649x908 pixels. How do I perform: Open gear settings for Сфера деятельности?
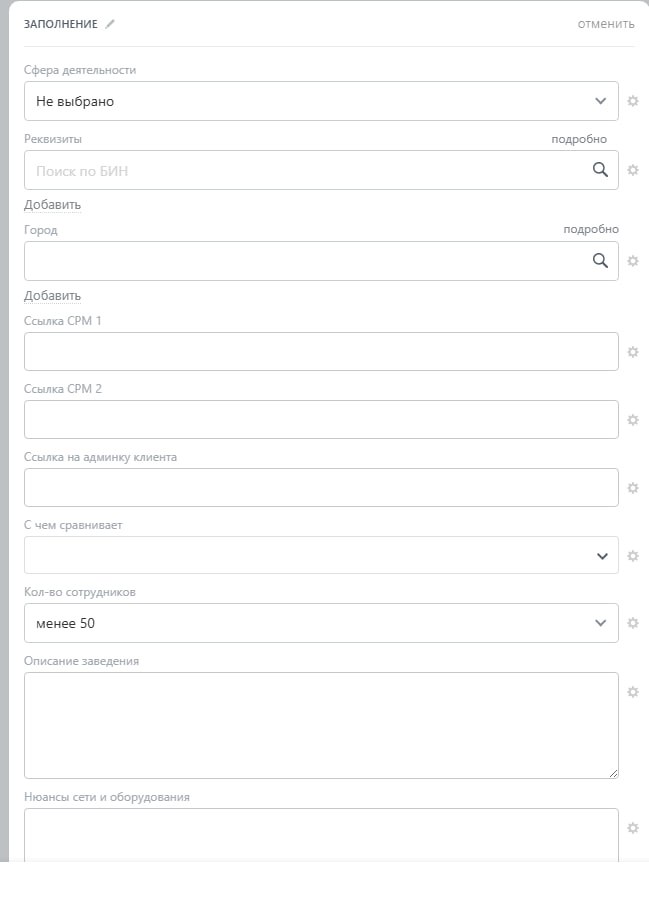pos(633,101)
